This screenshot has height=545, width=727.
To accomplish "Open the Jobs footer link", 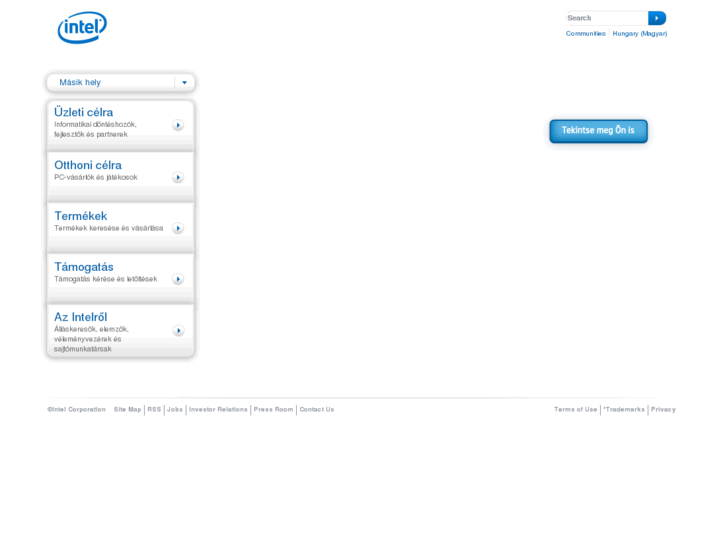I will click(x=175, y=410).
